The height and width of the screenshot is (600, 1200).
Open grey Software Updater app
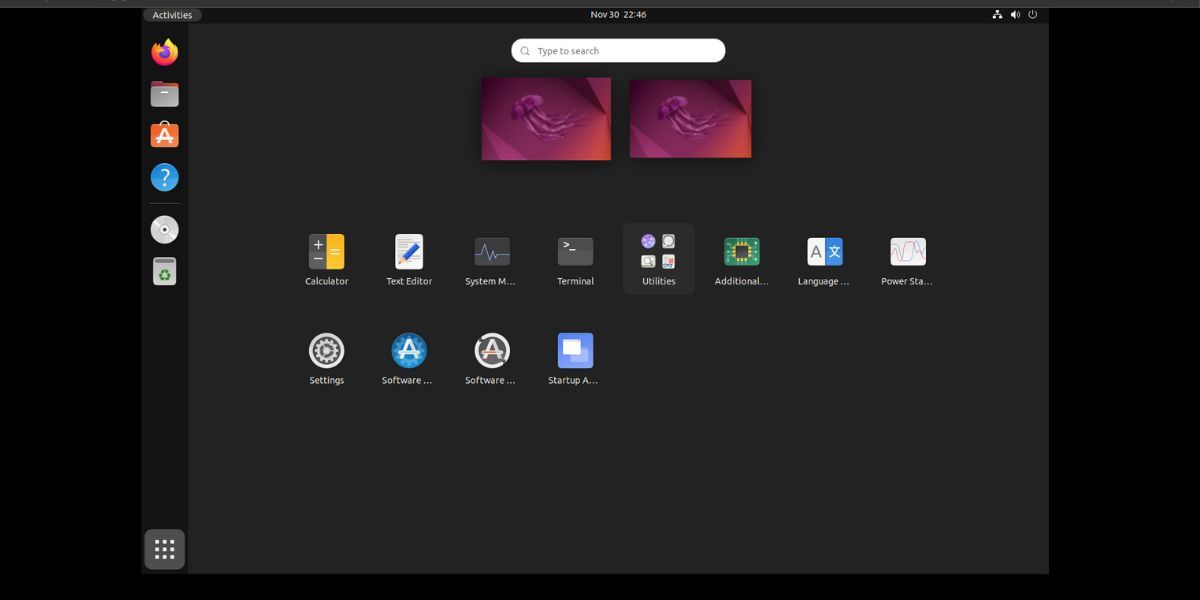point(492,351)
